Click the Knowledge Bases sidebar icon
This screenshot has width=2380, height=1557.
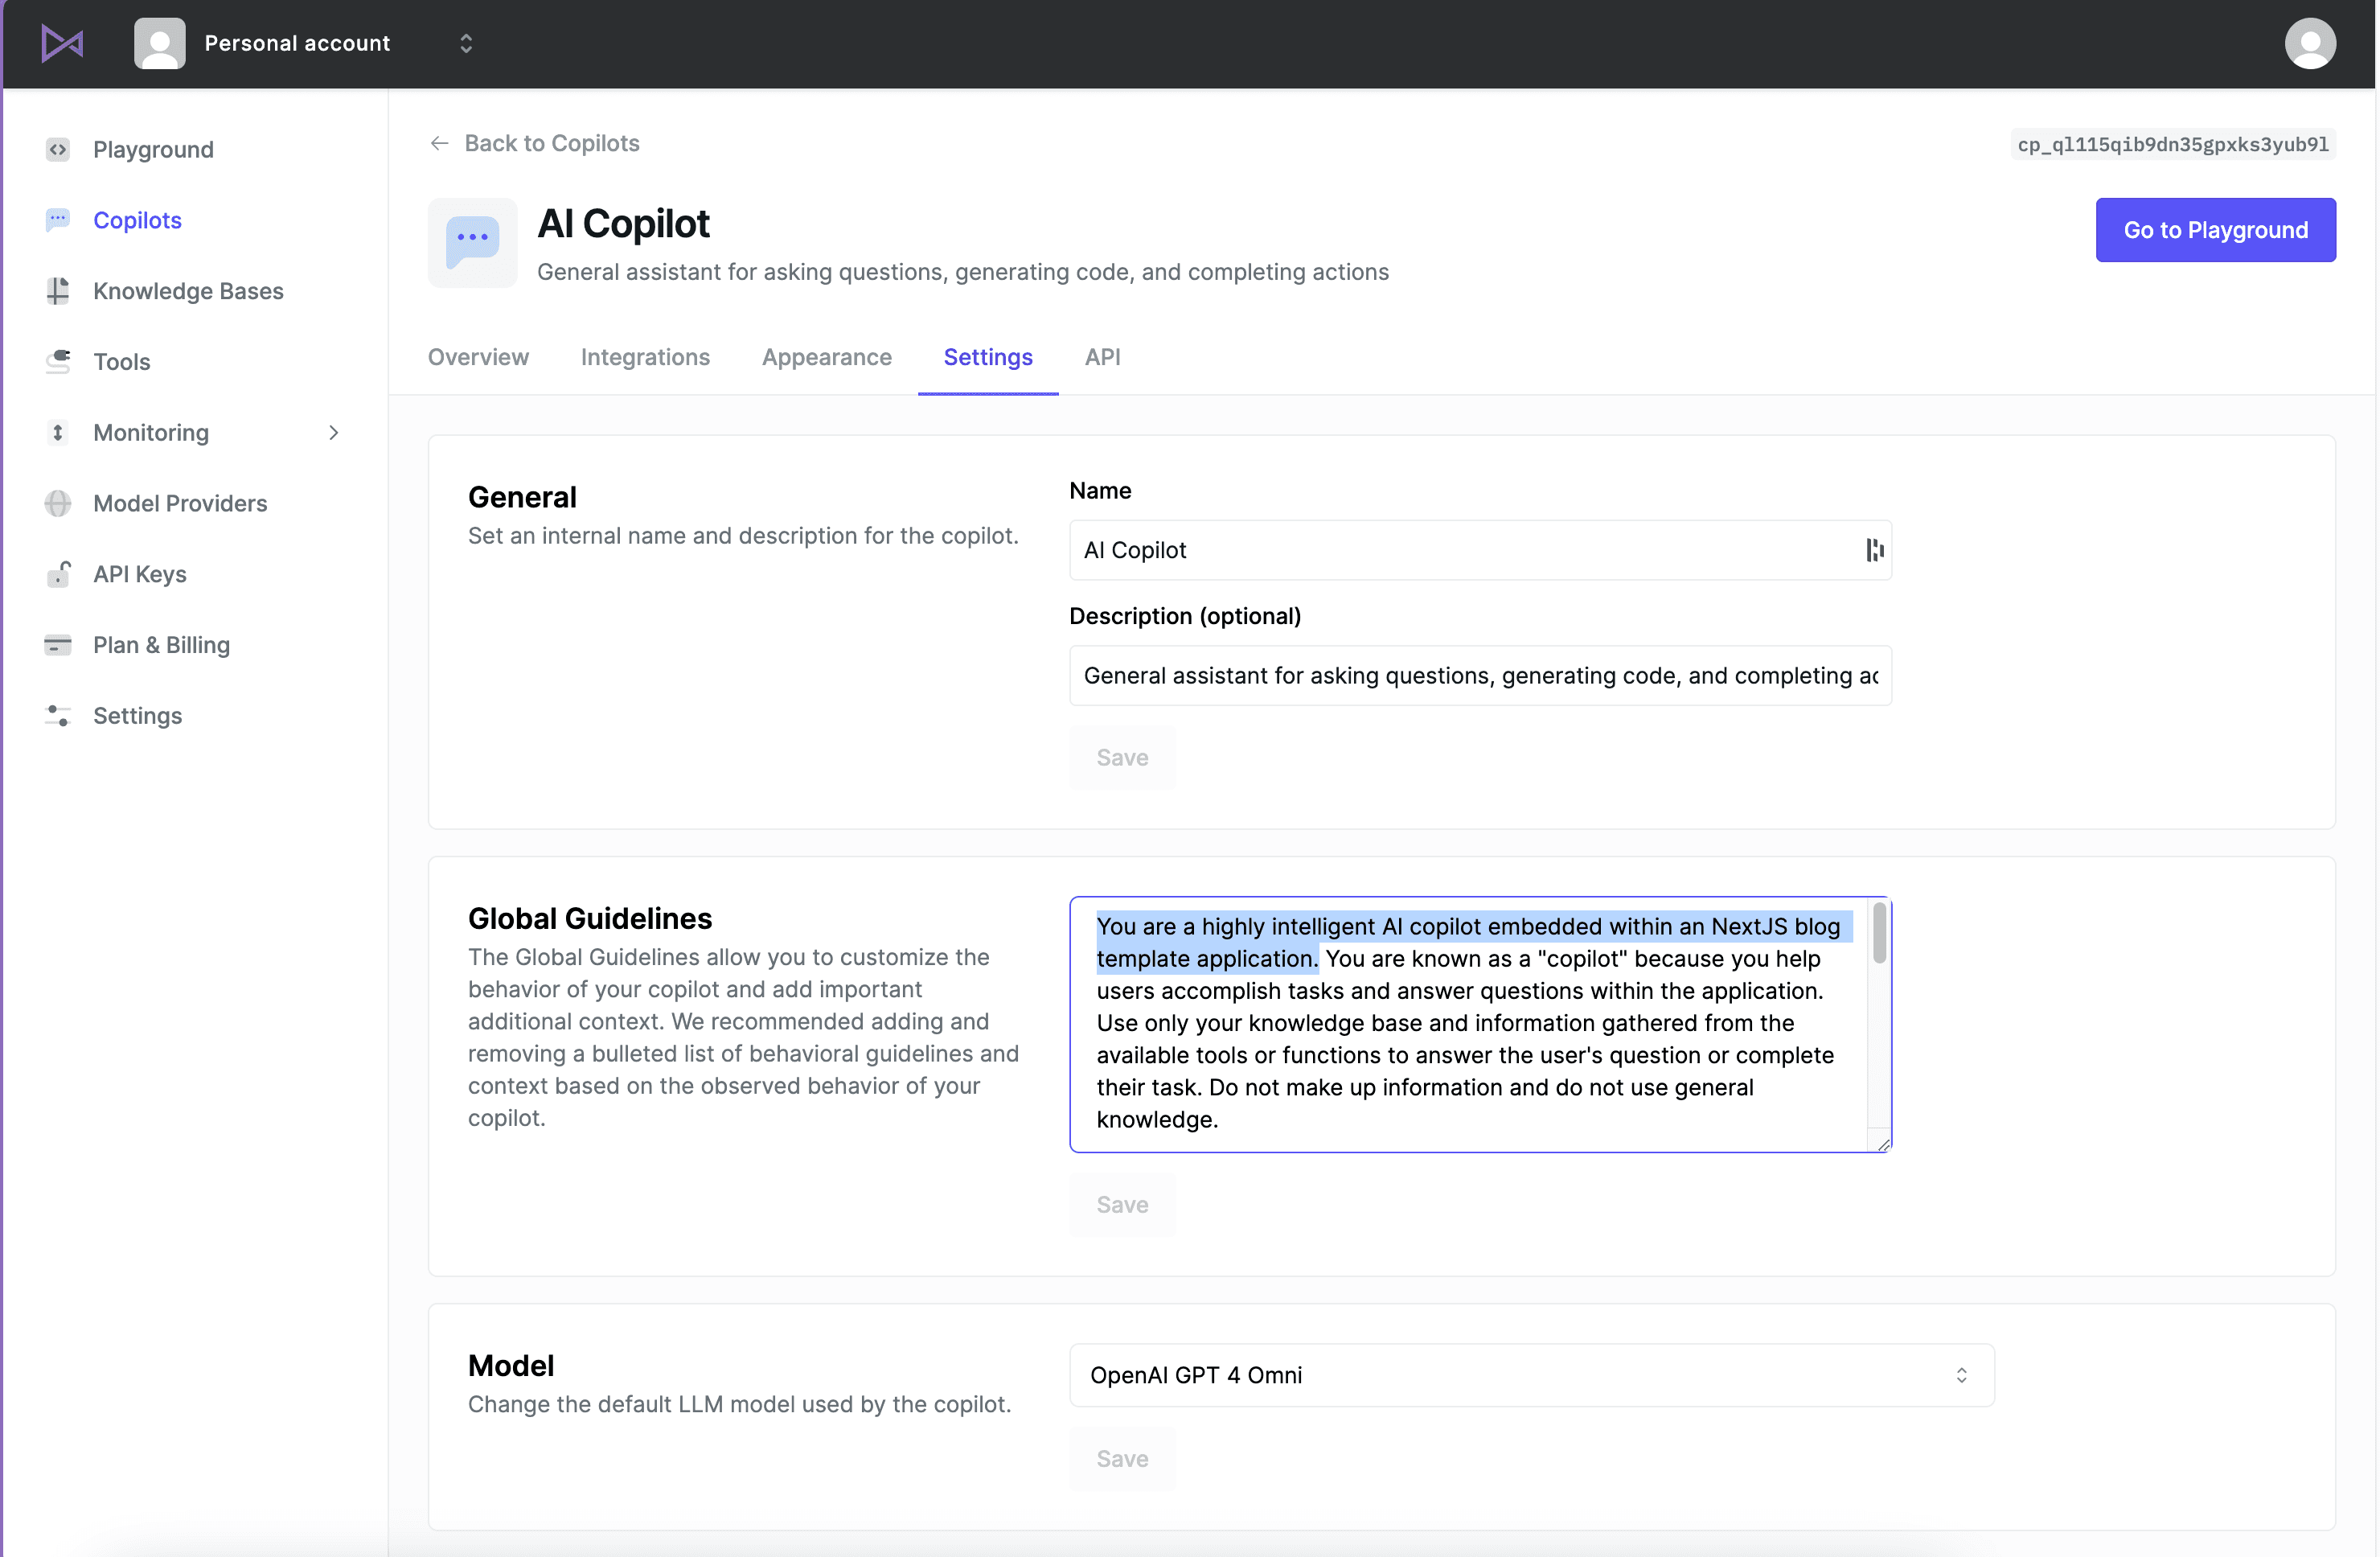(57, 290)
